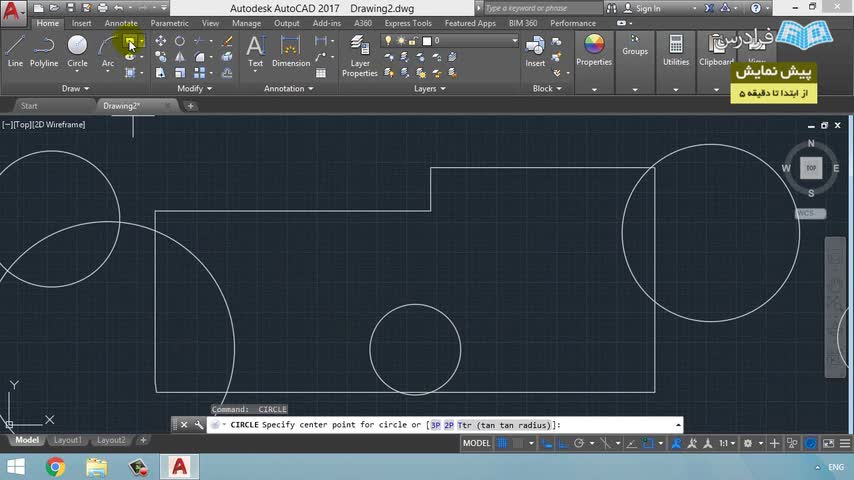Image resolution: width=854 pixels, height=480 pixels.
Task: Open the Layout1 tab
Action: 68,440
